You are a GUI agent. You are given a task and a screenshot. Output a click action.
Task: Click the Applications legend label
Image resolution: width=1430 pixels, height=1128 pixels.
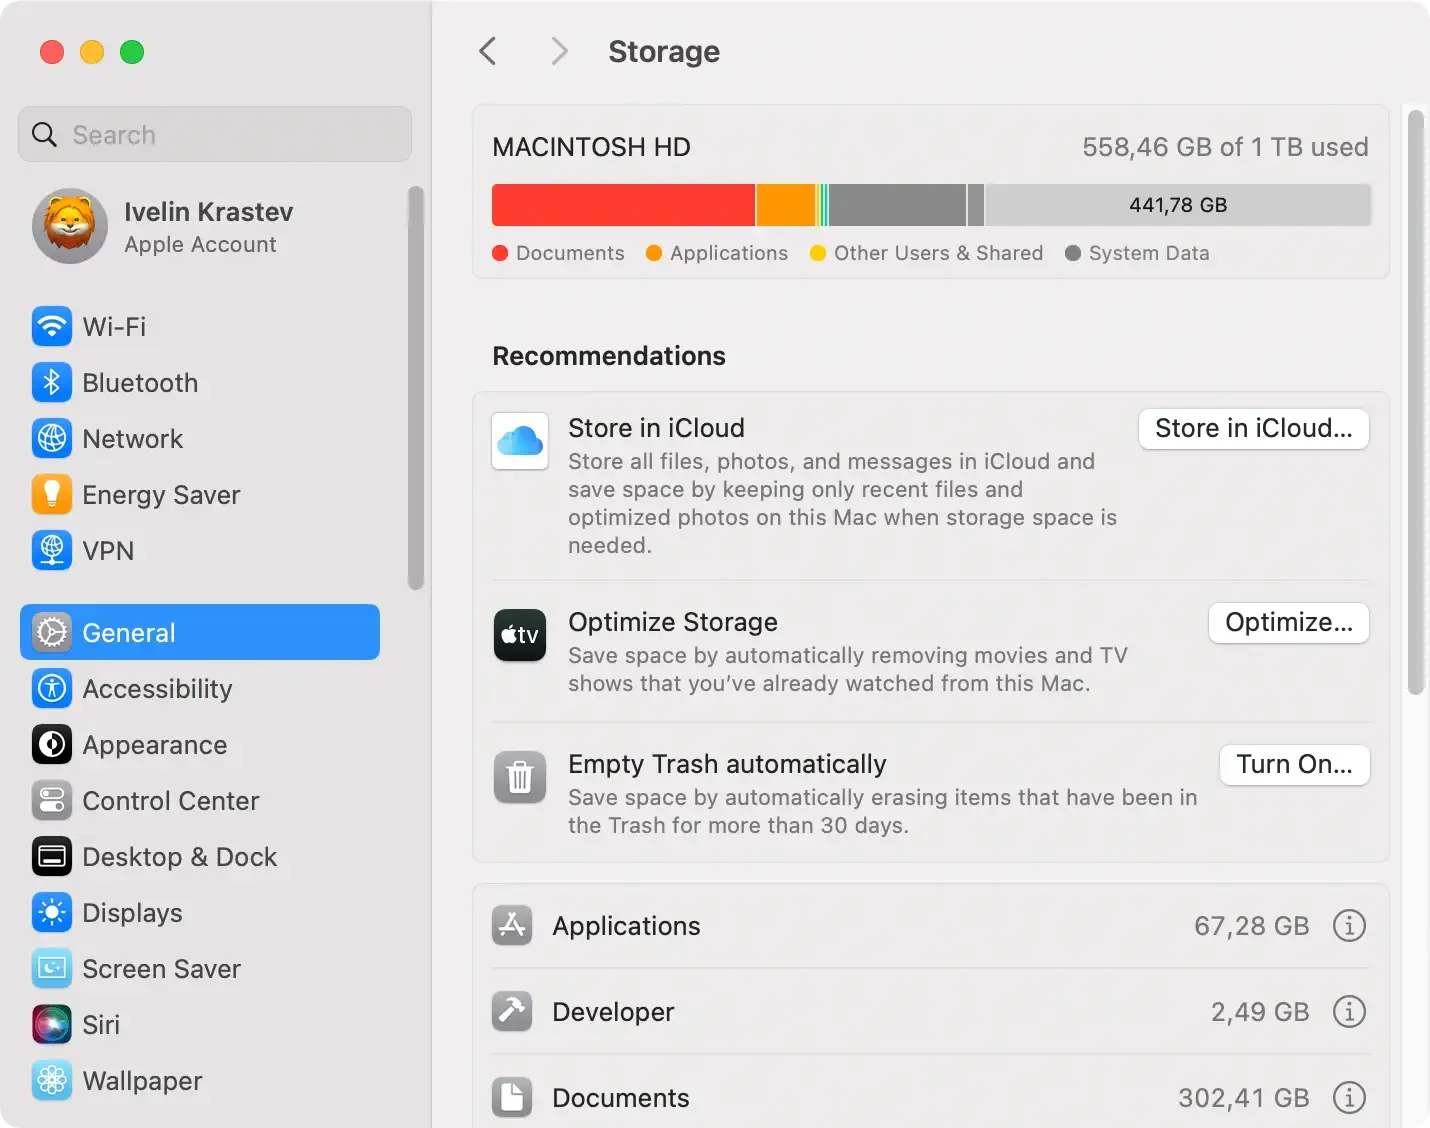click(728, 253)
